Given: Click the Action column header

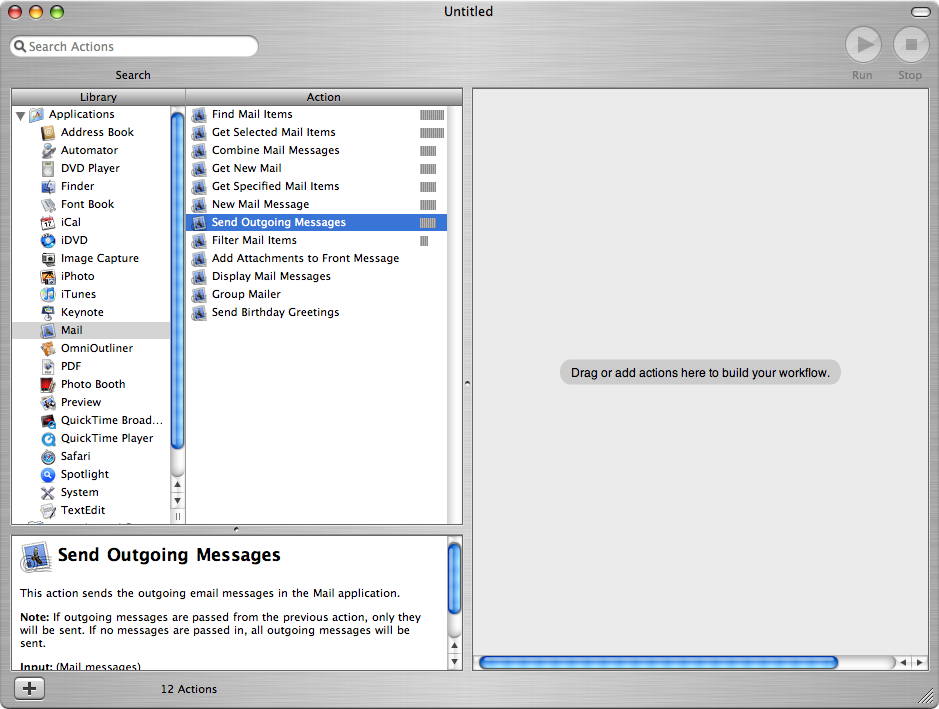Looking at the screenshot, I should [x=324, y=97].
